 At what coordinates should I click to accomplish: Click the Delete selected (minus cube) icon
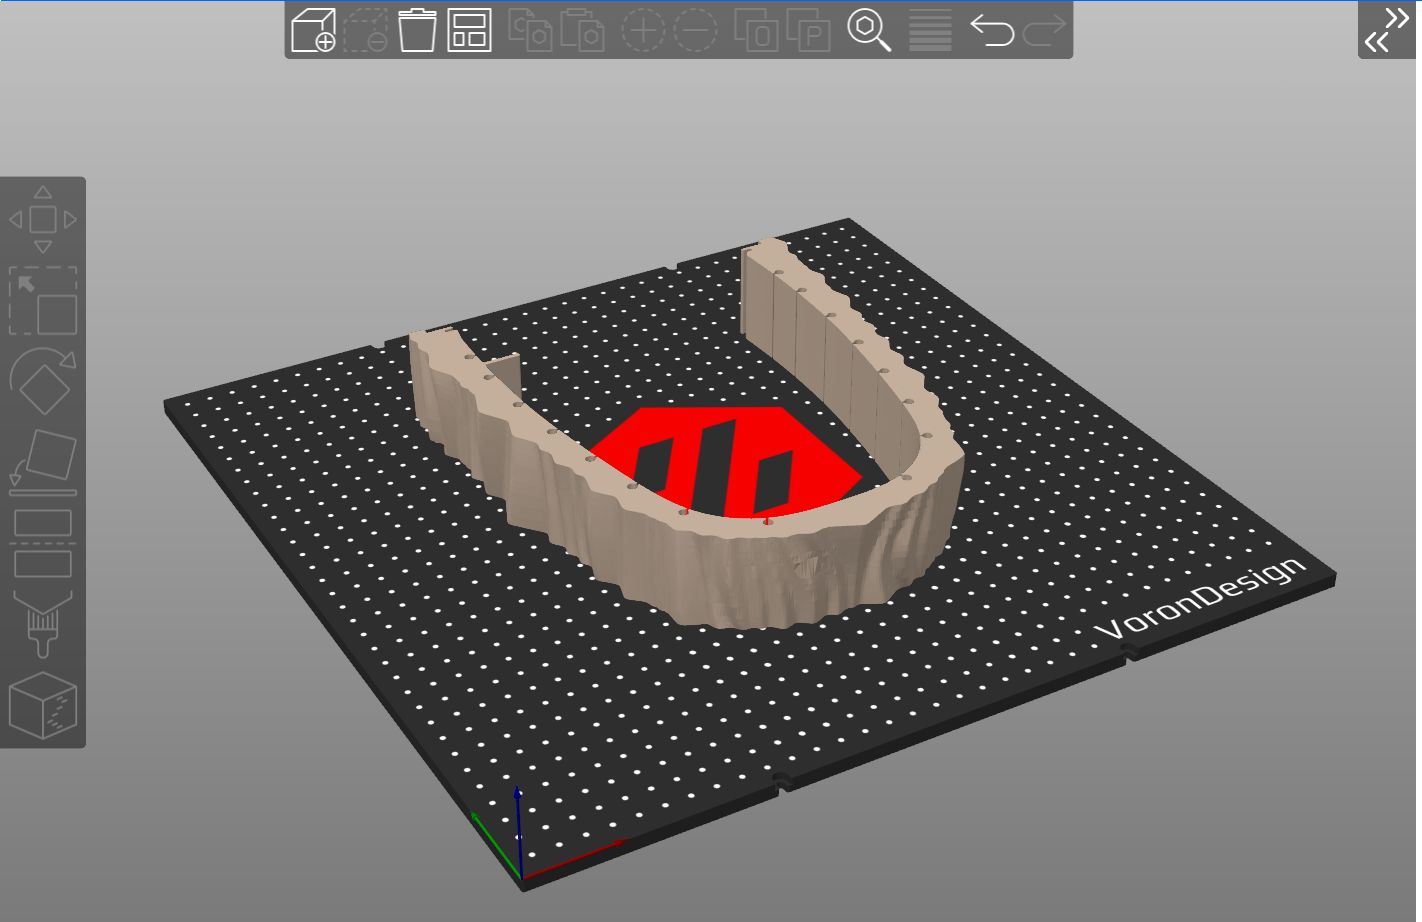(x=365, y=30)
